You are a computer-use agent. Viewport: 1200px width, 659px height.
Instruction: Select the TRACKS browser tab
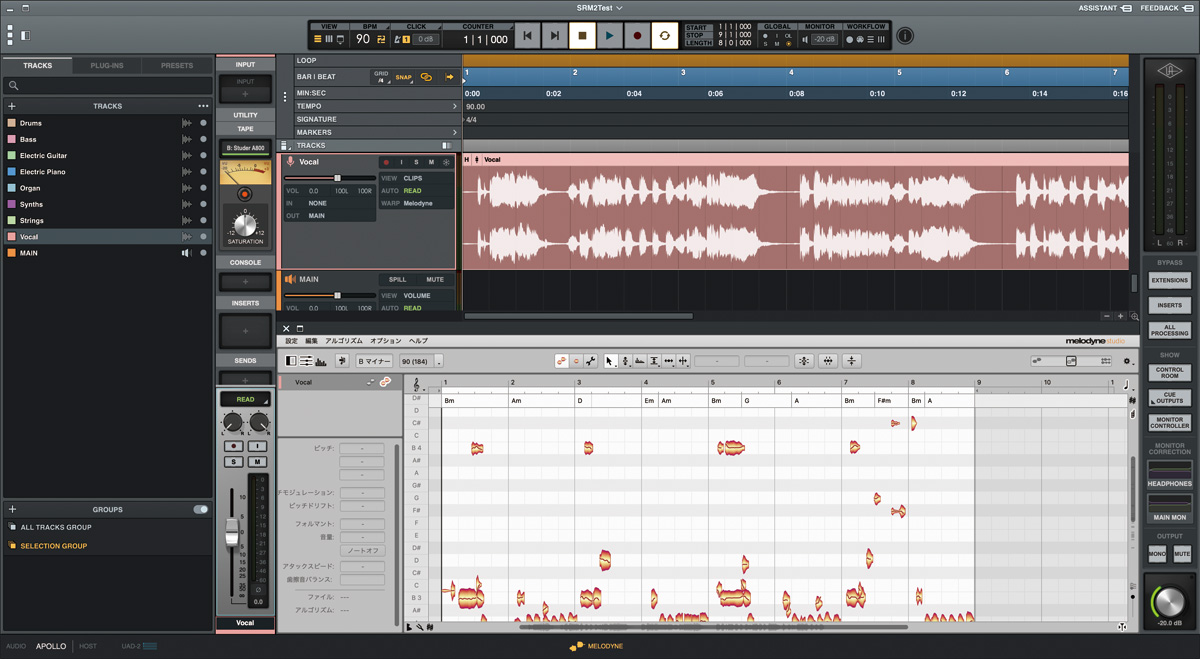point(38,65)
